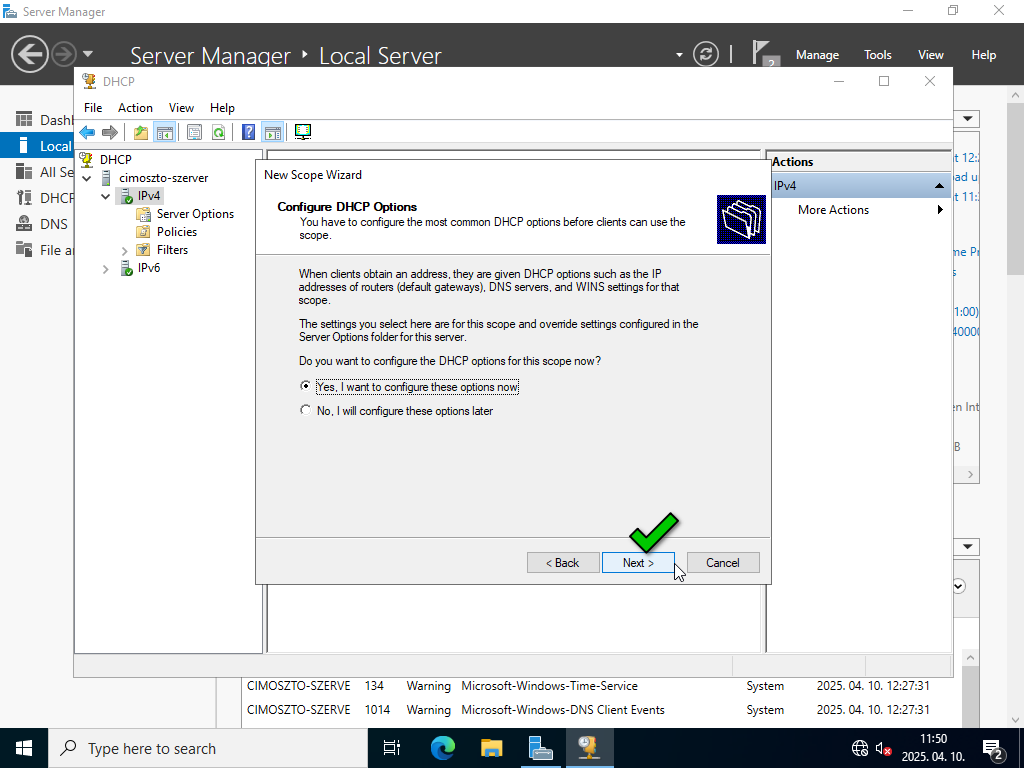
Task: Click Cancel in New Scope Wizard
Action: [x=722, y=563]
